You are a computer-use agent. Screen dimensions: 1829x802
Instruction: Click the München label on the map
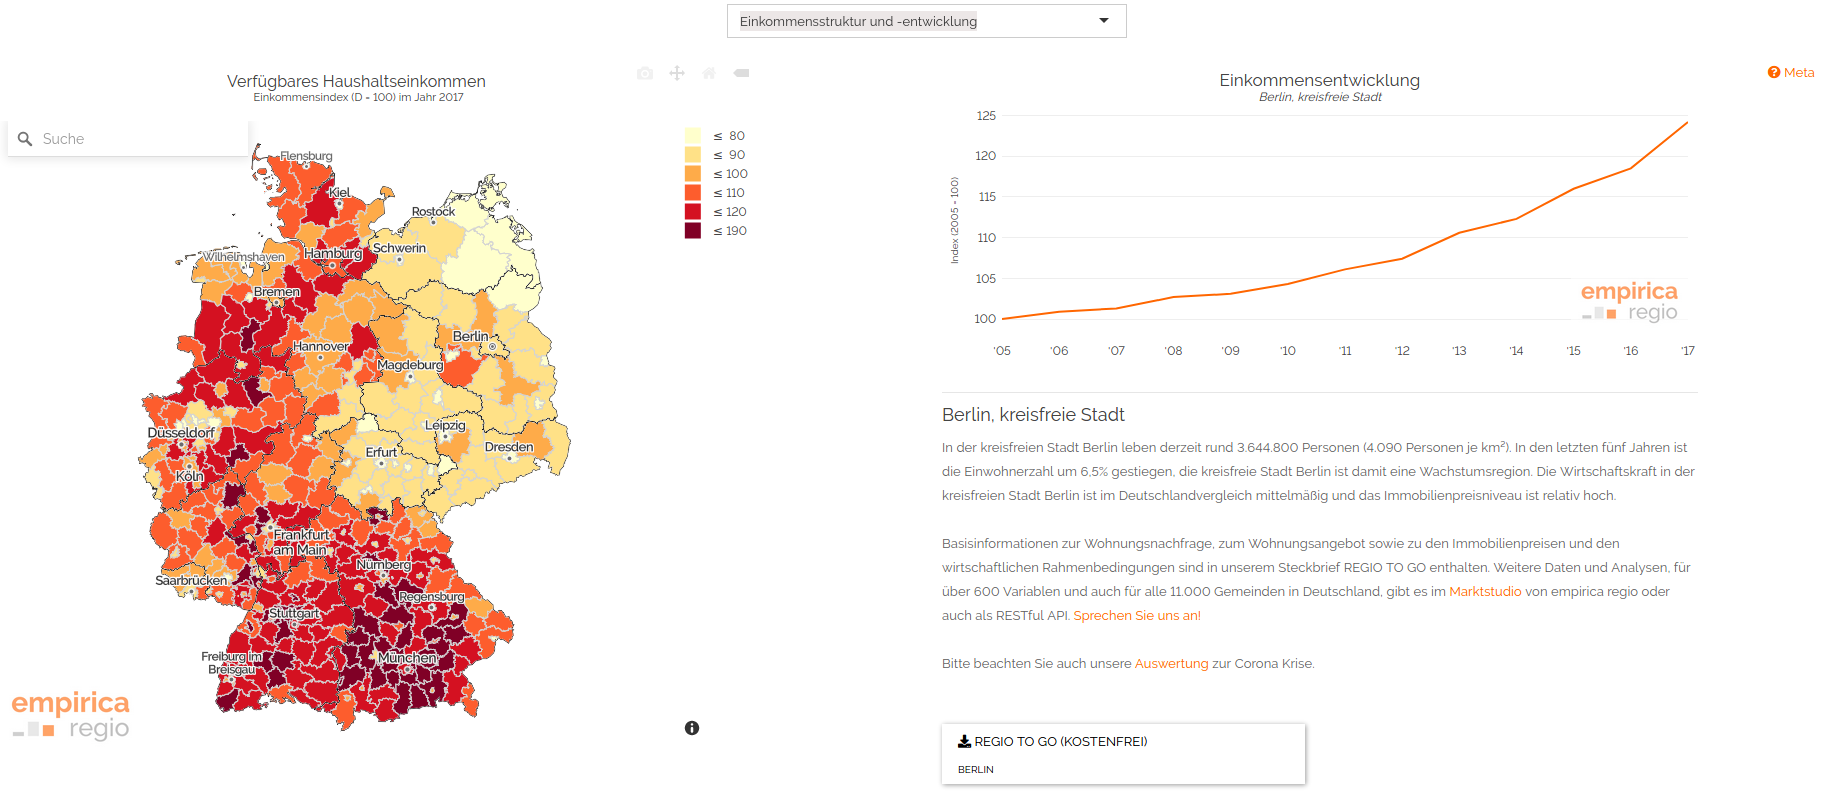(x=407, y=658)
